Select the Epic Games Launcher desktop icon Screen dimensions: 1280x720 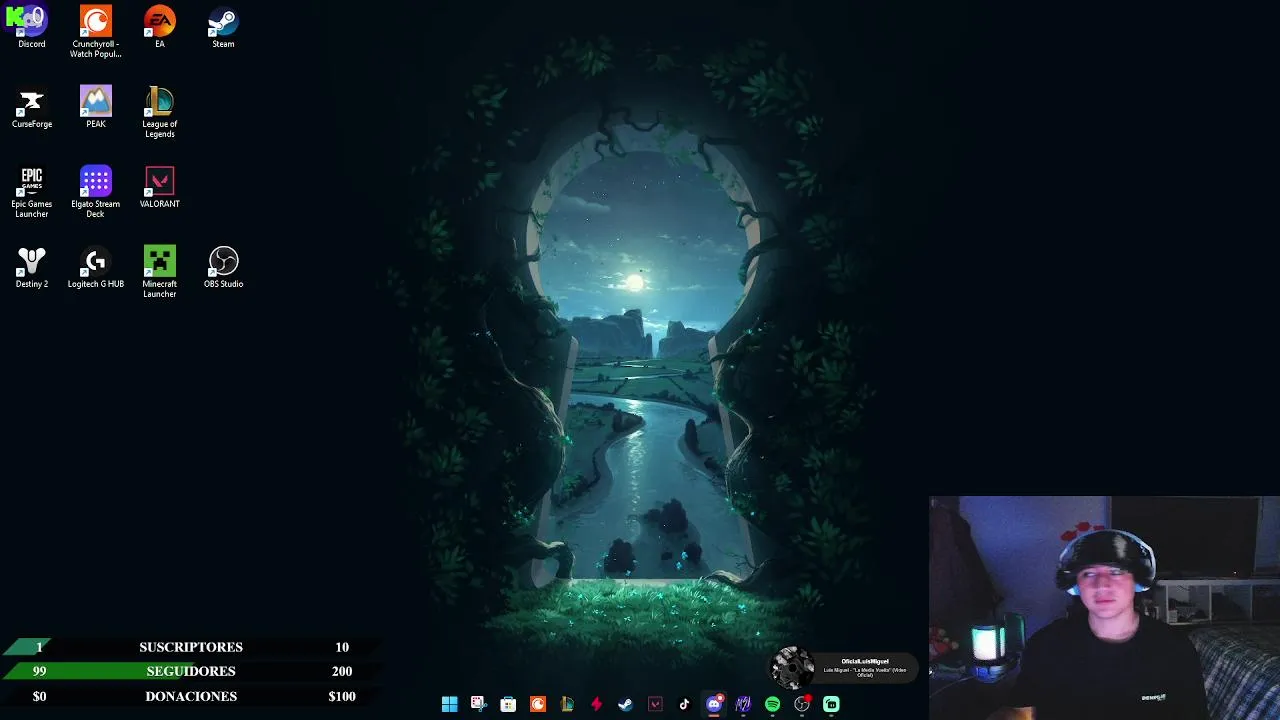click(31, 192)
